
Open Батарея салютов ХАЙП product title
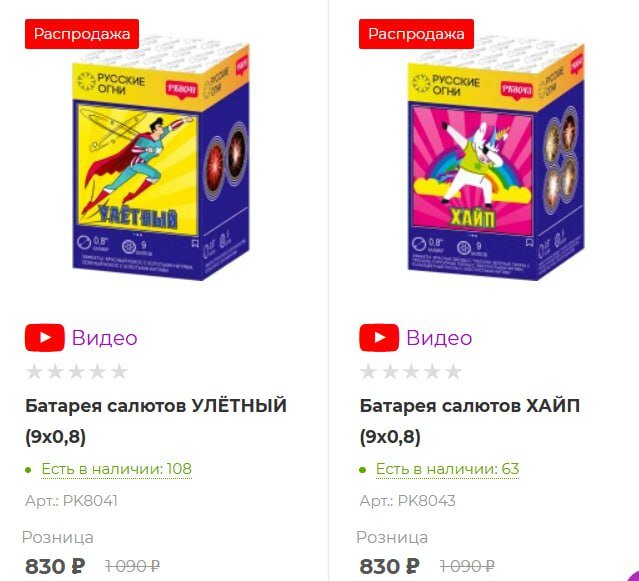469,421
